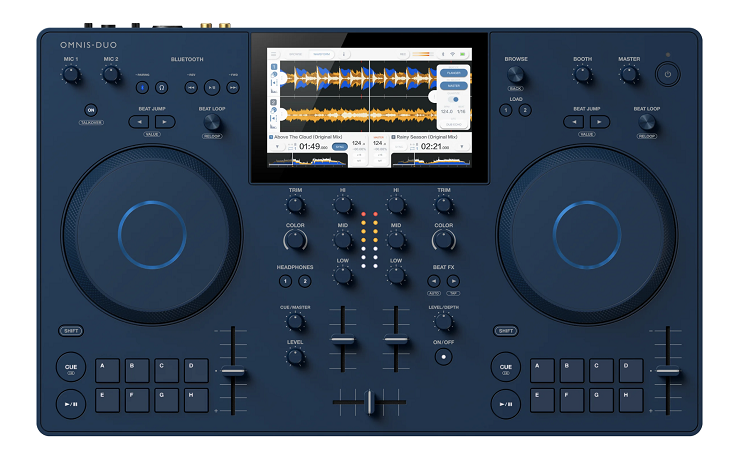Tap the Beat FX right arrow button
The width and height of the screenshot is (750, 463).
[453, 282]
